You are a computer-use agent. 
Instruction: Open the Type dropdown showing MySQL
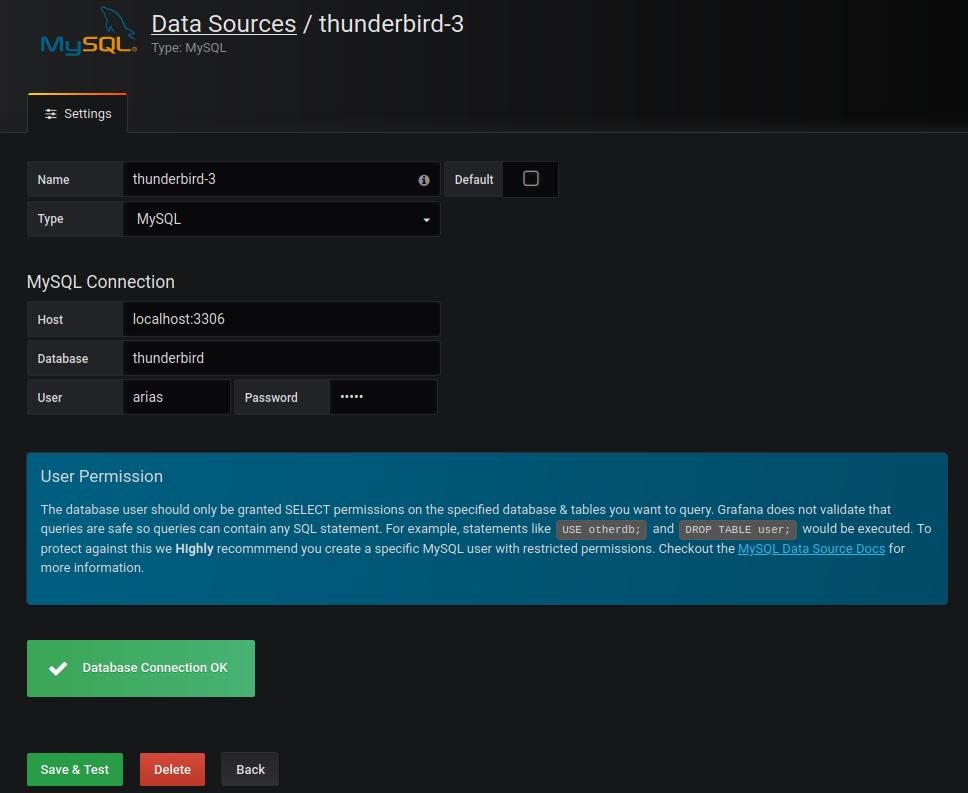pyautogui.click(x=281, y=219)
